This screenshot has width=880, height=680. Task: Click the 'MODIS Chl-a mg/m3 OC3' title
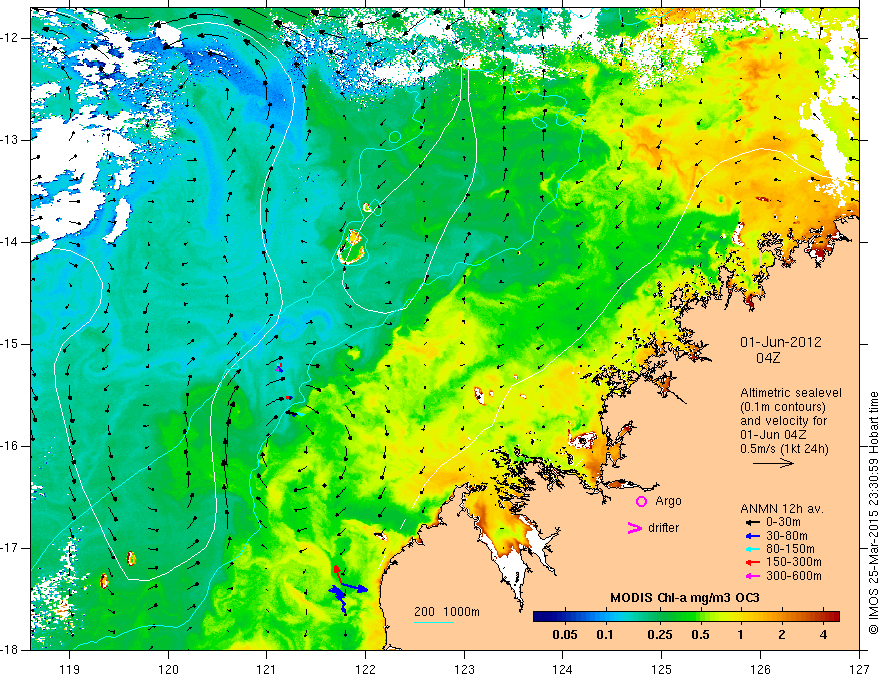685,598
